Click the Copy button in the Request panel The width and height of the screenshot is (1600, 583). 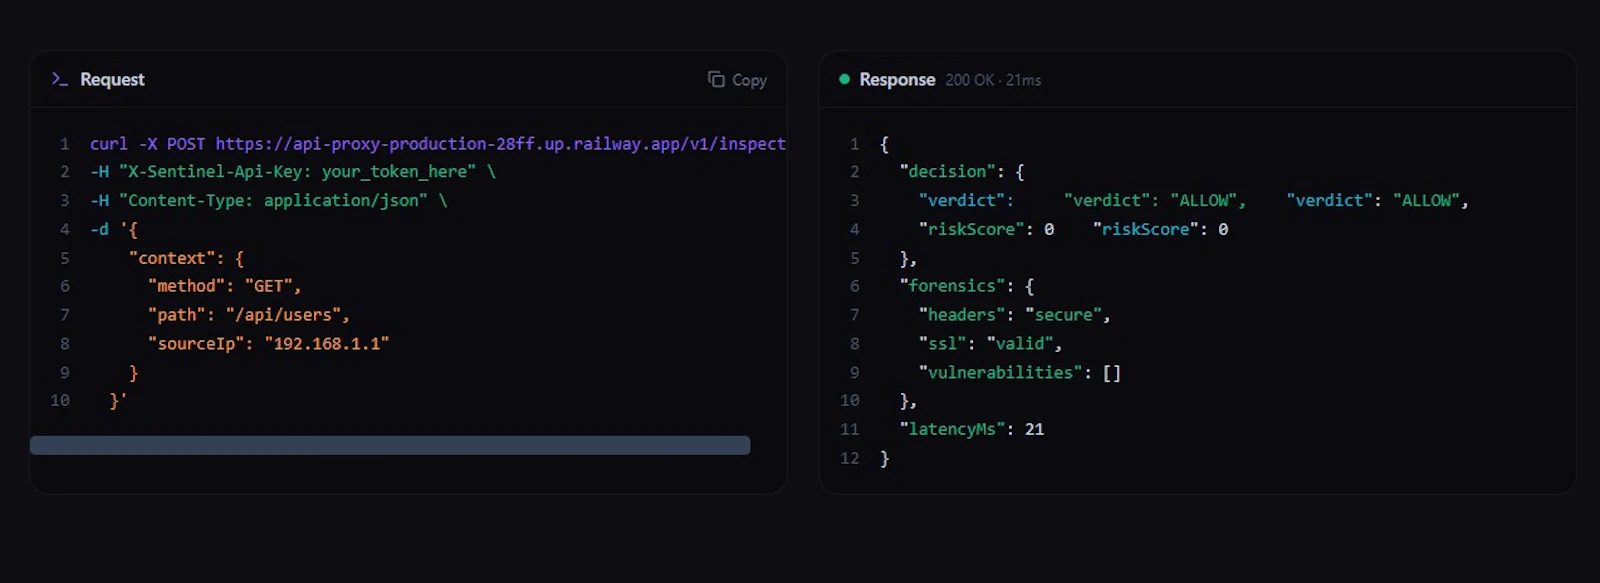(x=737, y=80)
